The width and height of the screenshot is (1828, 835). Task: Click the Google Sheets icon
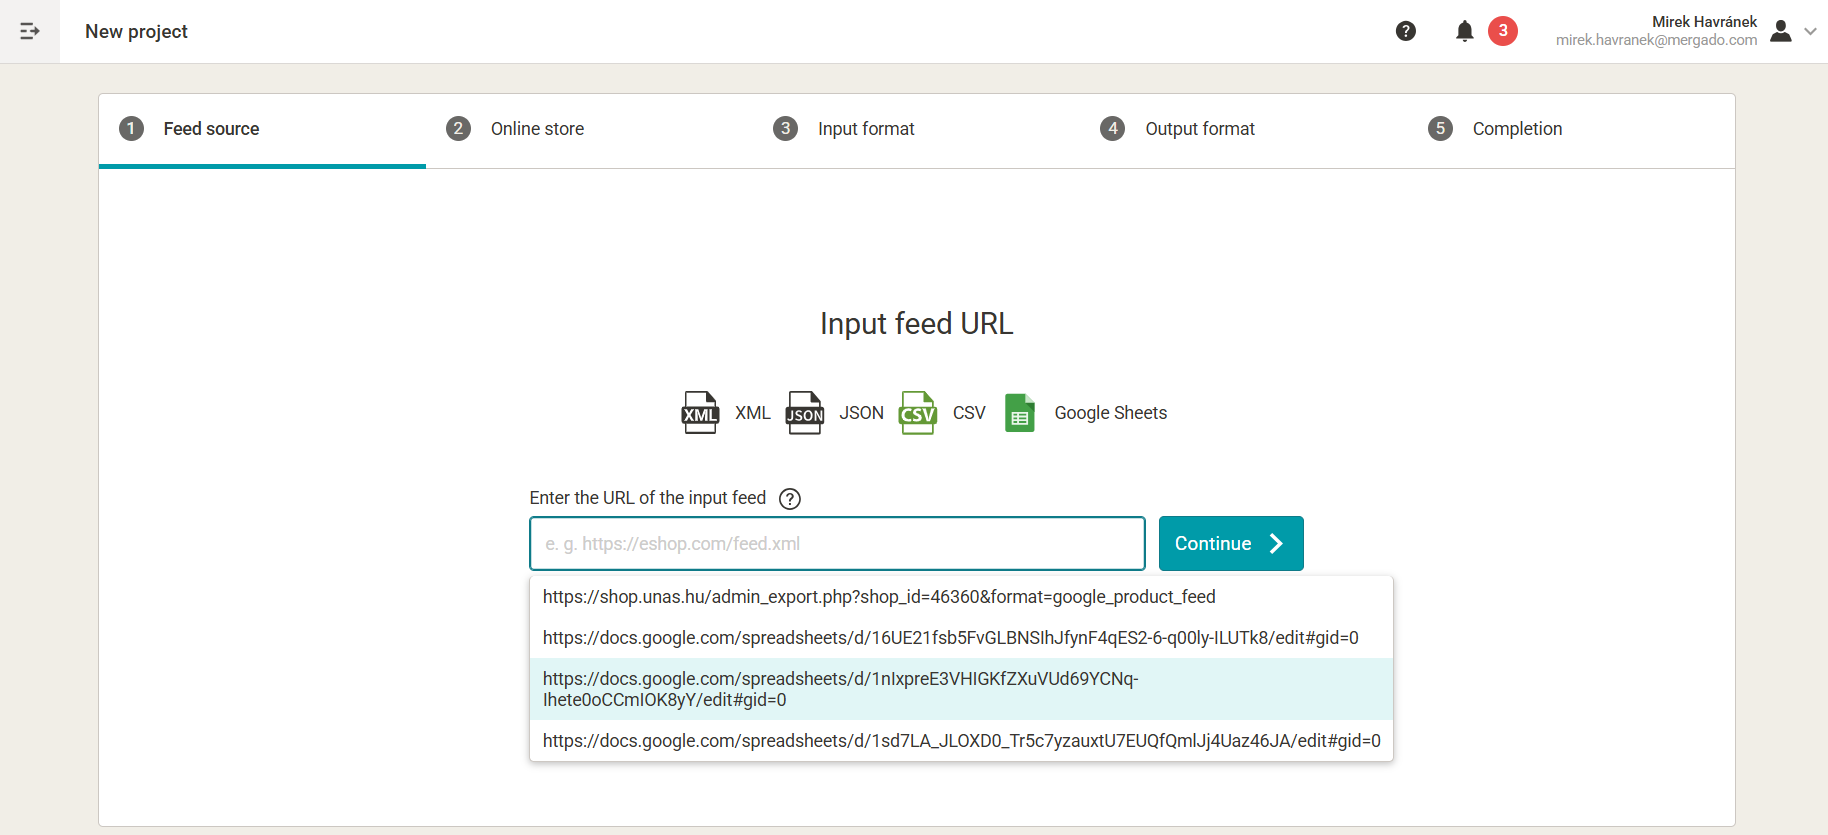[x=1019, y=413]
